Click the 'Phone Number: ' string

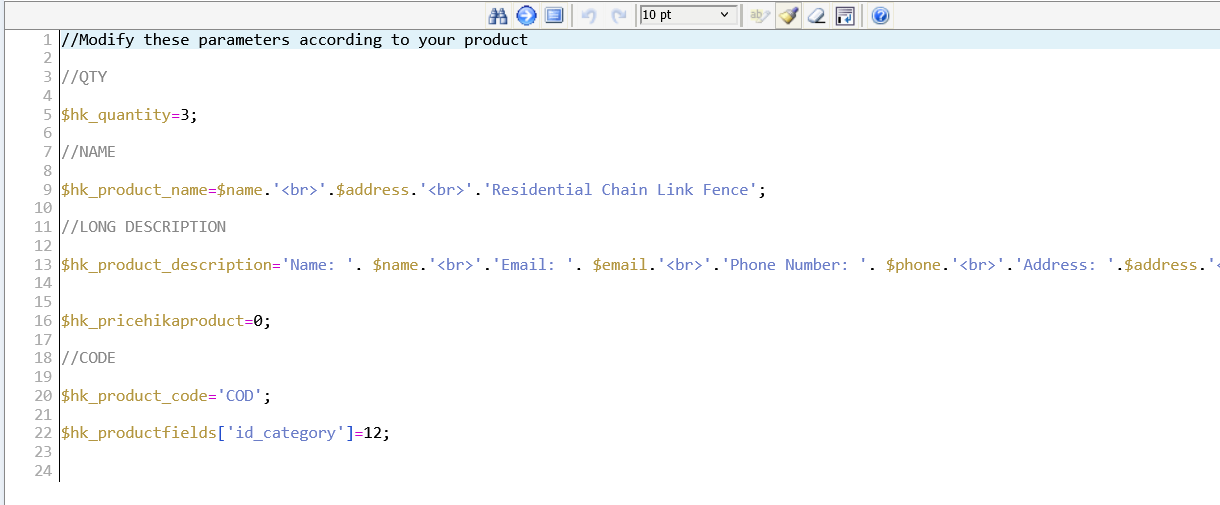point(794,265)
